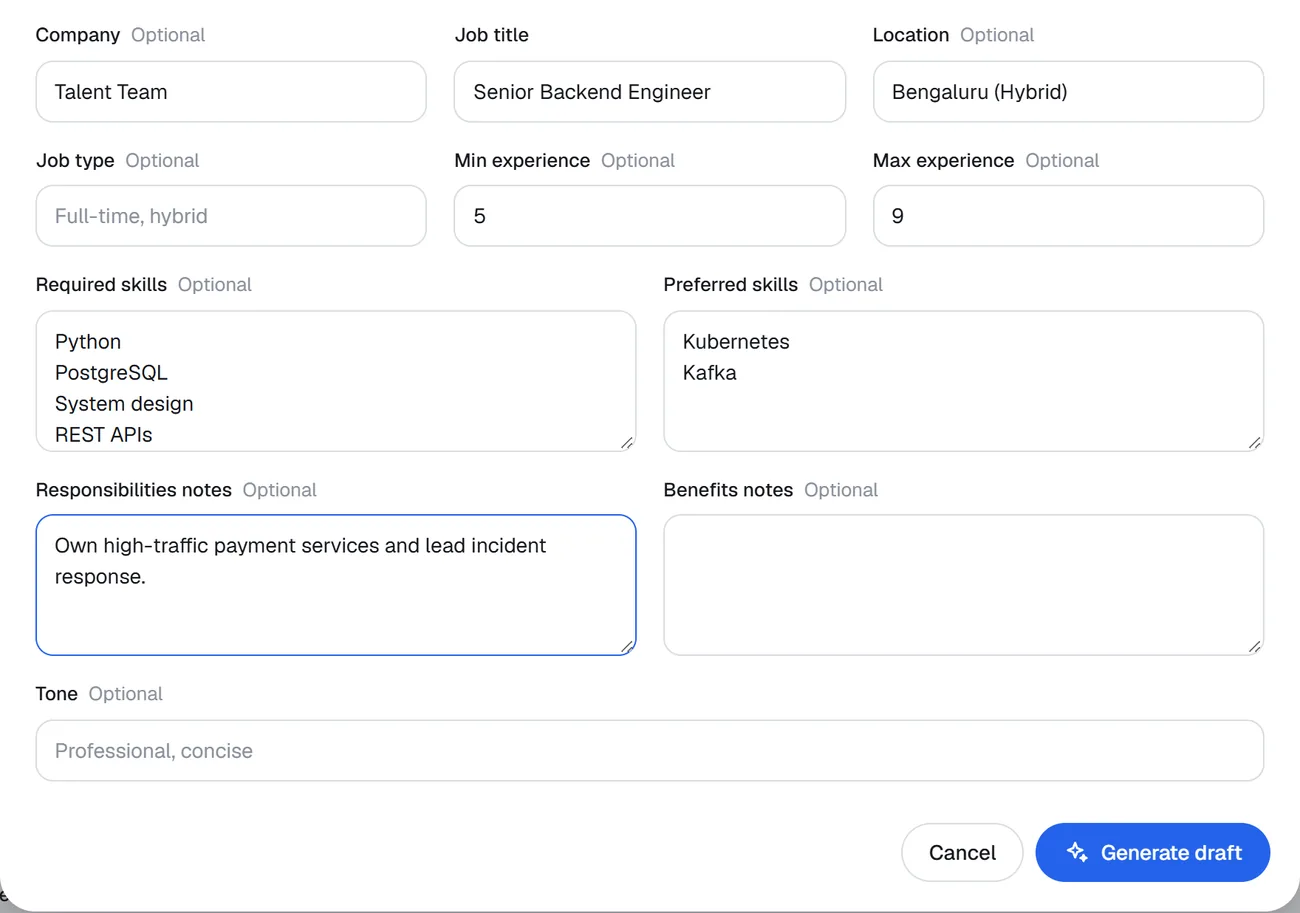Focus the Tone input field

[x=650, y=751]
